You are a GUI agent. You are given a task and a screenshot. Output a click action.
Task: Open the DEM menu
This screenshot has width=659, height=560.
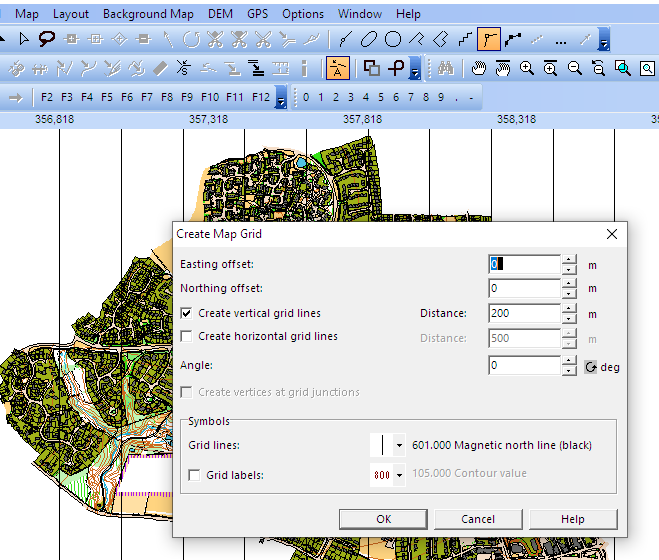pos(220,14)
